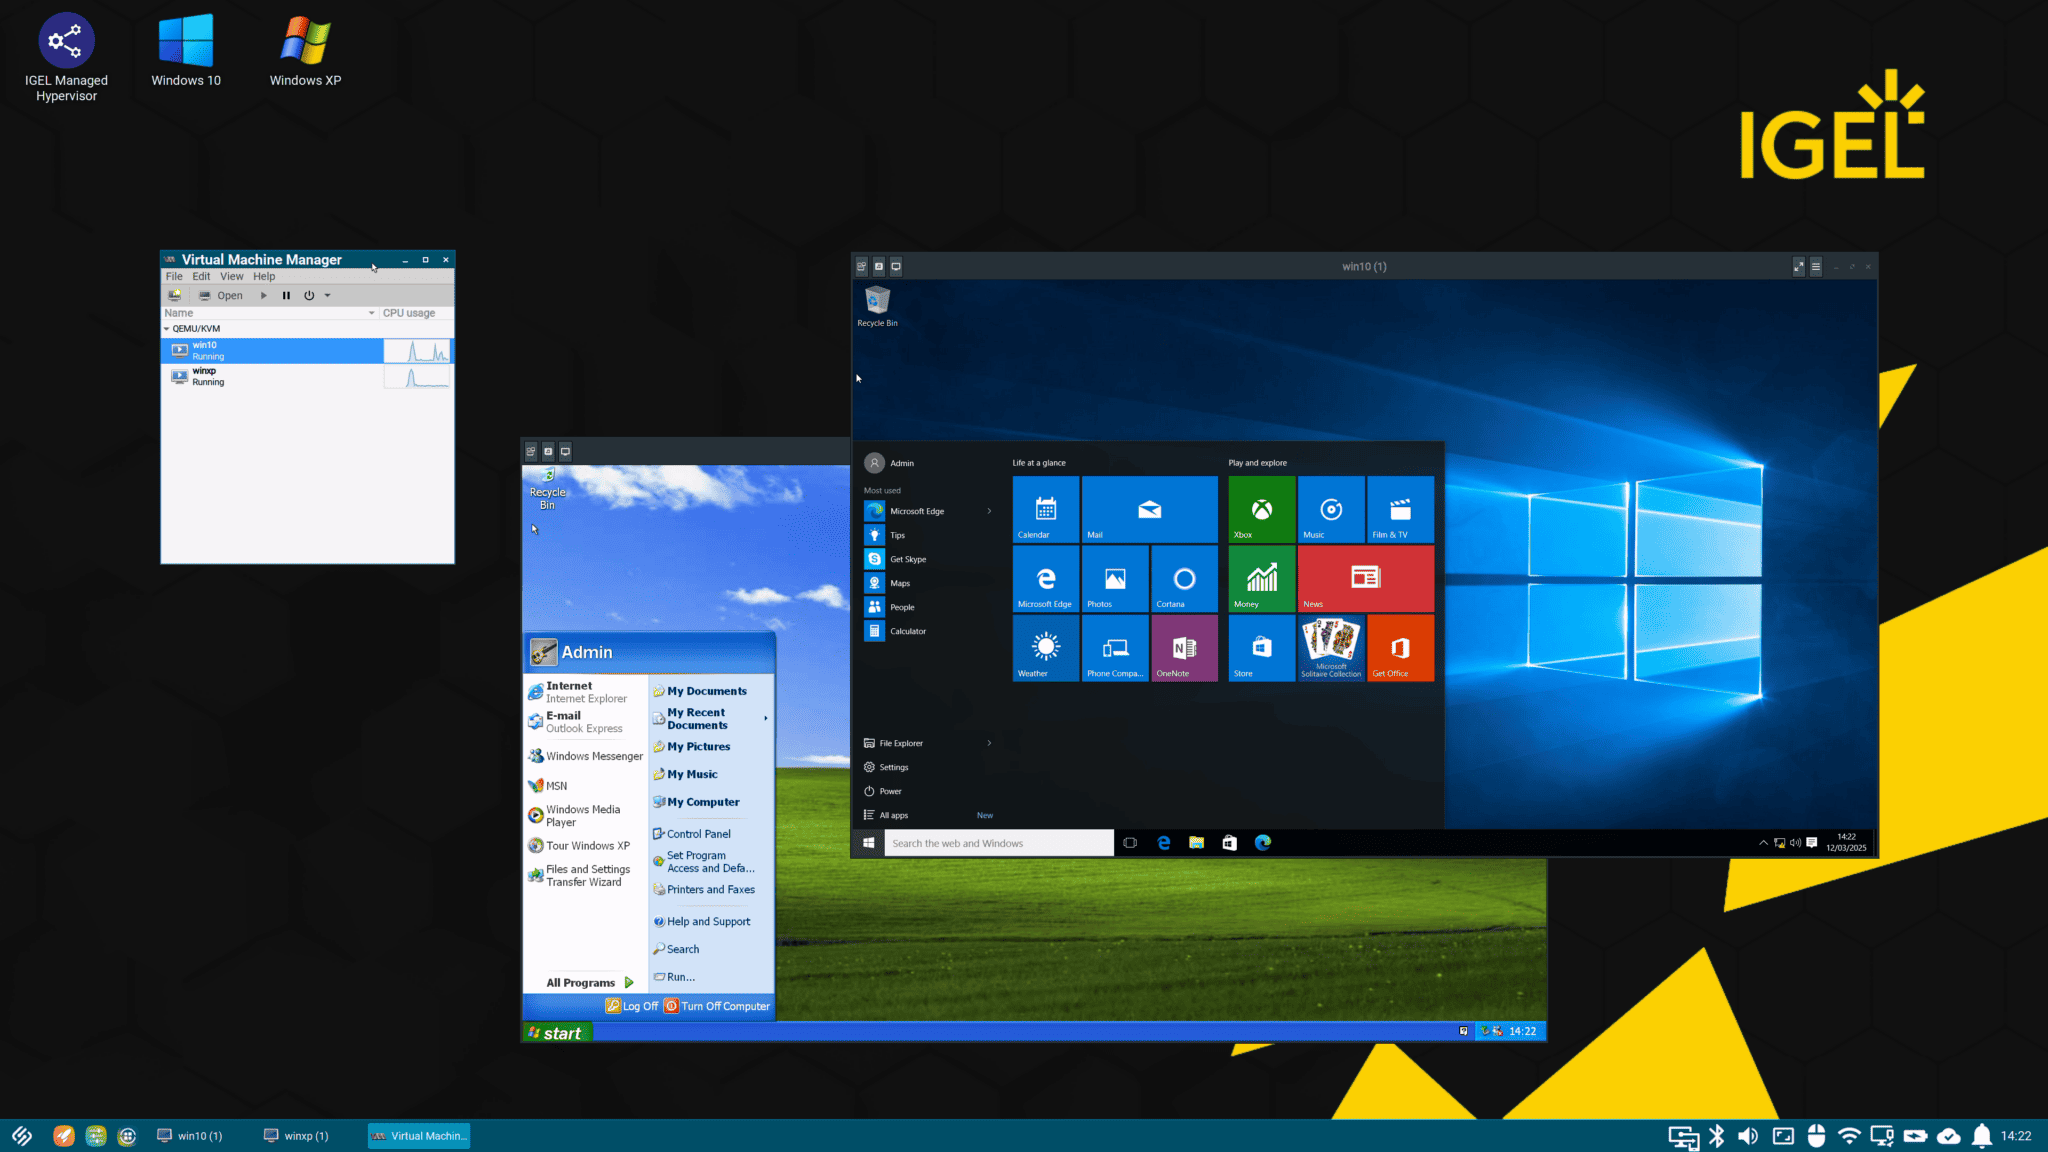
Task: Open Settings in Win10 start menu
Action: 886,767
